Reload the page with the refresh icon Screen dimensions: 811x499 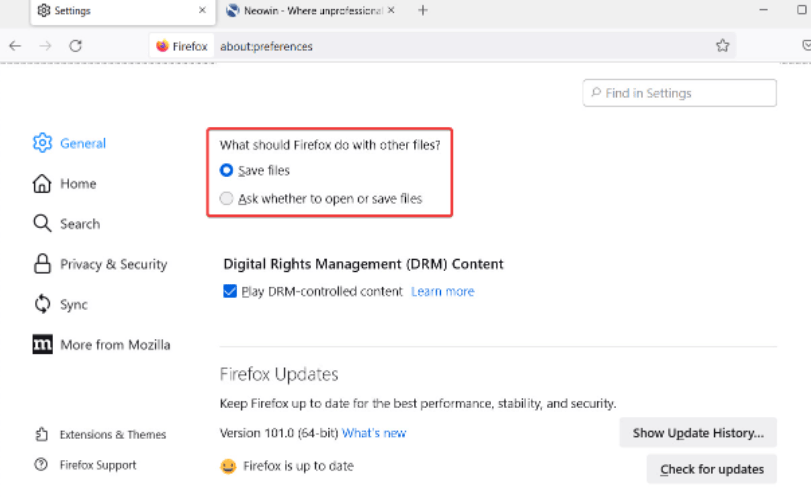[75, 46]
